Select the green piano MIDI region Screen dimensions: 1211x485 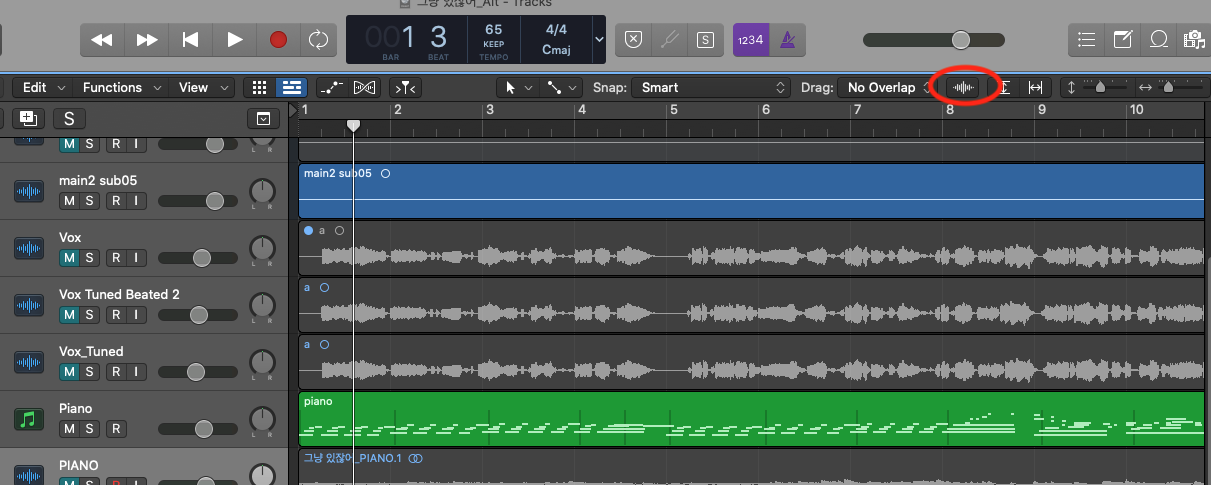751,419
